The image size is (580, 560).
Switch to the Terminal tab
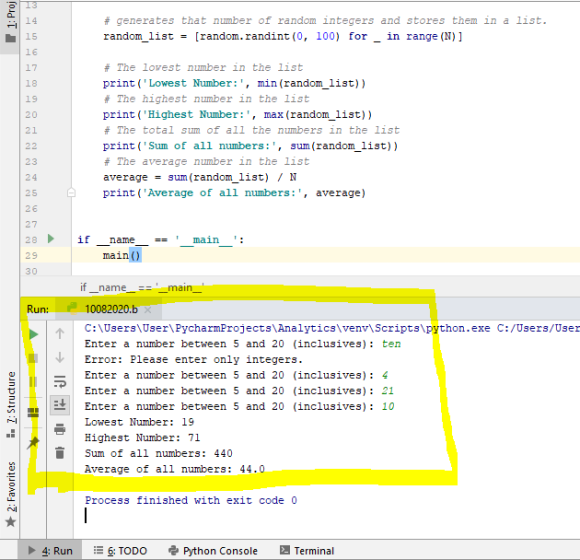[x=307, y=551]
